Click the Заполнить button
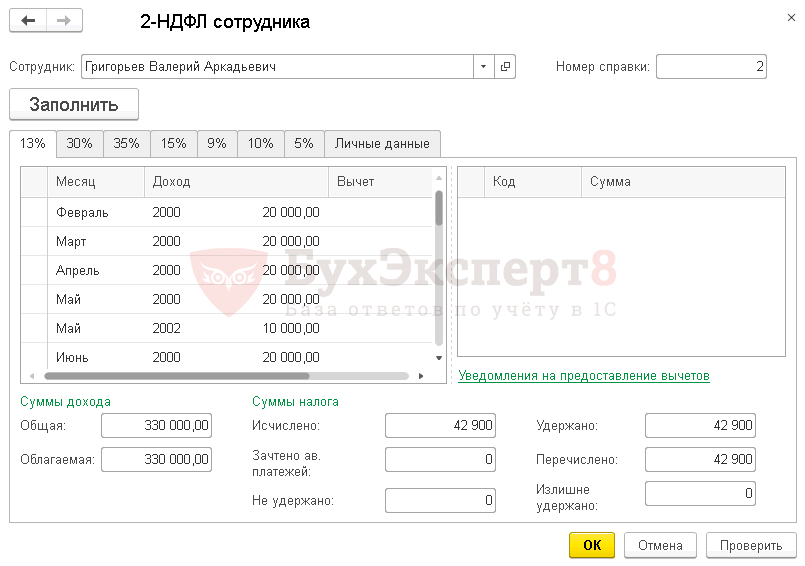Screen dimensions: 805x566 [74, 104]
